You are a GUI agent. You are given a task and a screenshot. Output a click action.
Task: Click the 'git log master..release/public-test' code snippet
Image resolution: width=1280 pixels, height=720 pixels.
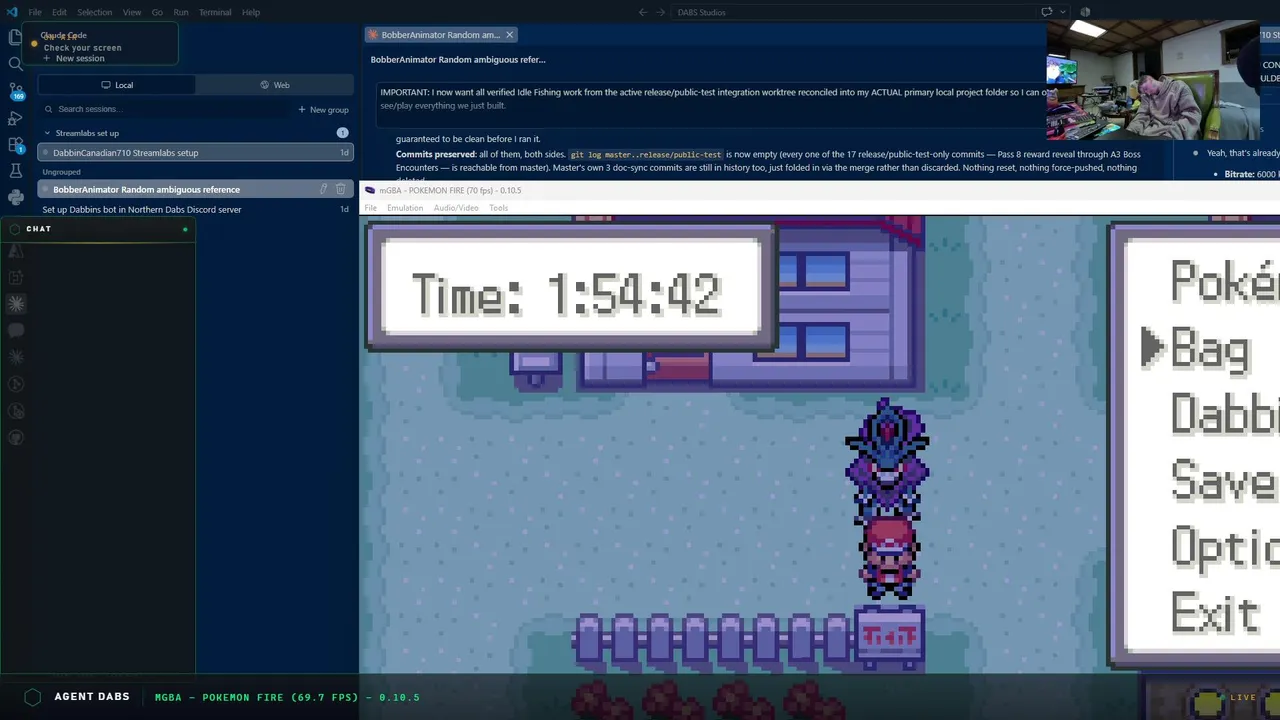pyautogui.click(x=646, y=155)
